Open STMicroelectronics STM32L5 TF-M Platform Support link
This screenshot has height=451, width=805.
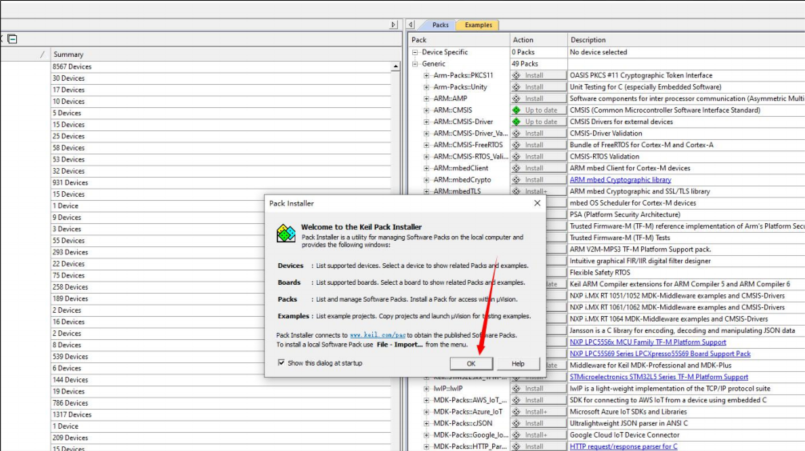pos(659,377)
